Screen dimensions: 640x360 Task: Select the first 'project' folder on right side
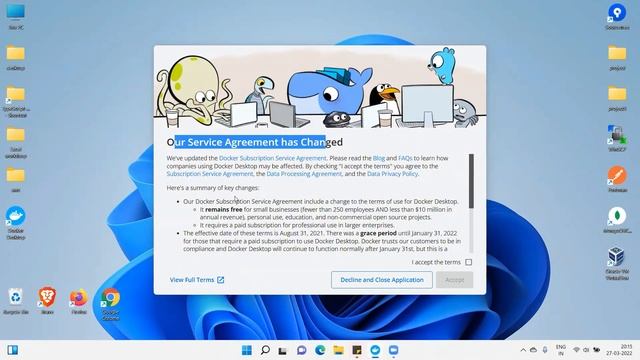pyautogui.click(x=617, y=58)
